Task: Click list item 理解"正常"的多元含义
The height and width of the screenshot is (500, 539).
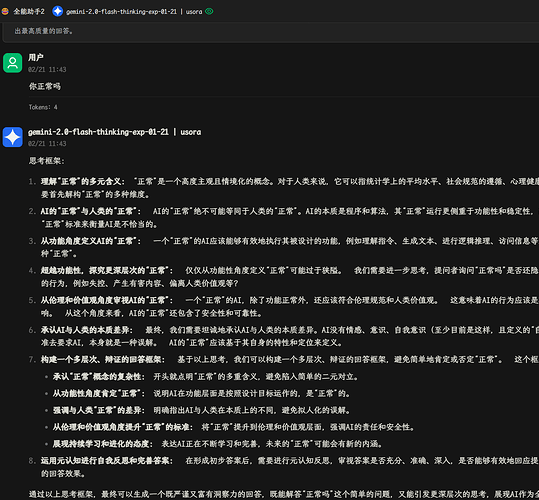Action: point(83,181)
